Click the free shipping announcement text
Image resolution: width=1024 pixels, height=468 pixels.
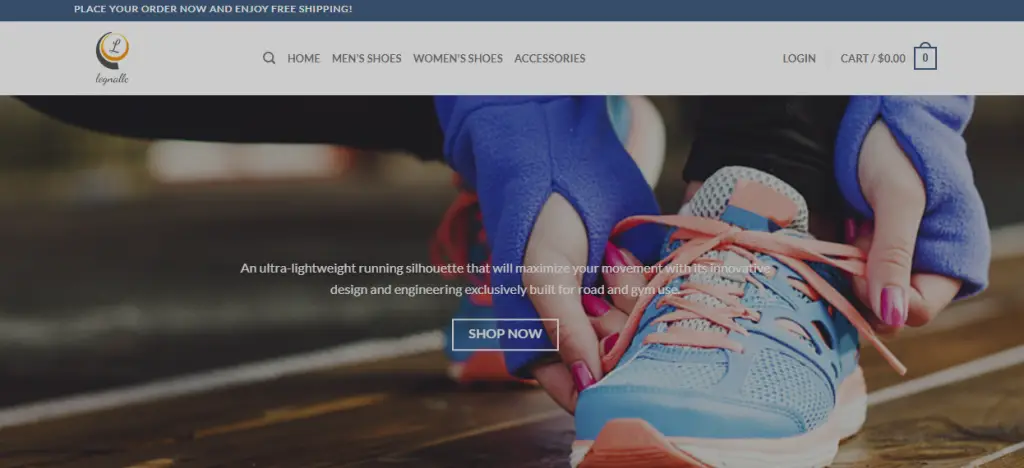[213, 9]
